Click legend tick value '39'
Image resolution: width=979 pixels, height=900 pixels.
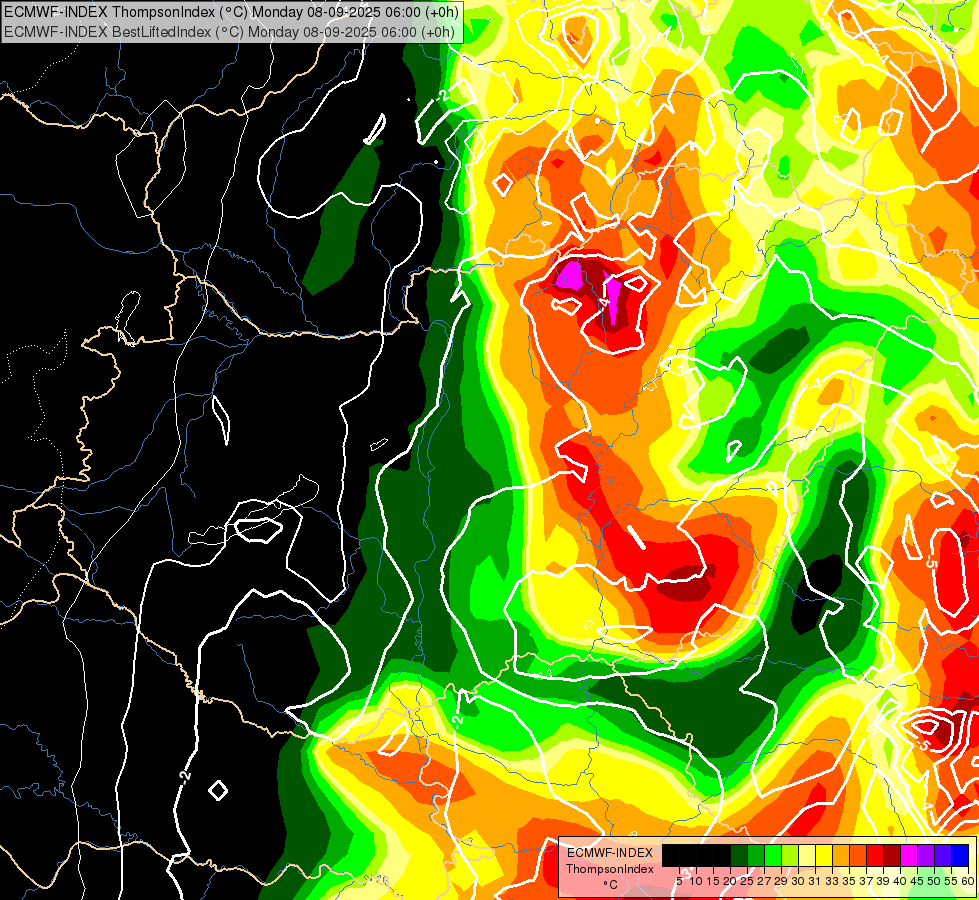tap(883, 881)
